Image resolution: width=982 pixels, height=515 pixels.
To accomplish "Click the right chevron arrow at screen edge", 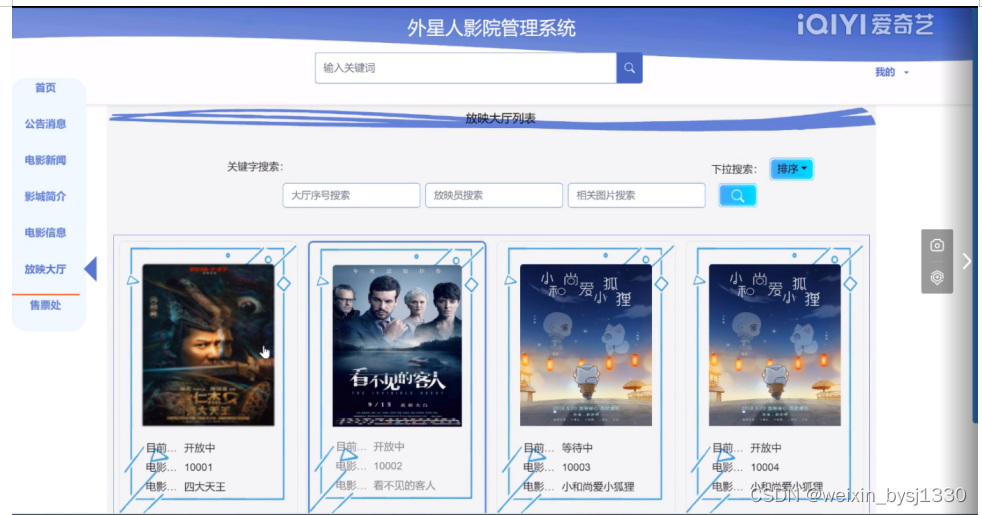I will coord(967,261).
